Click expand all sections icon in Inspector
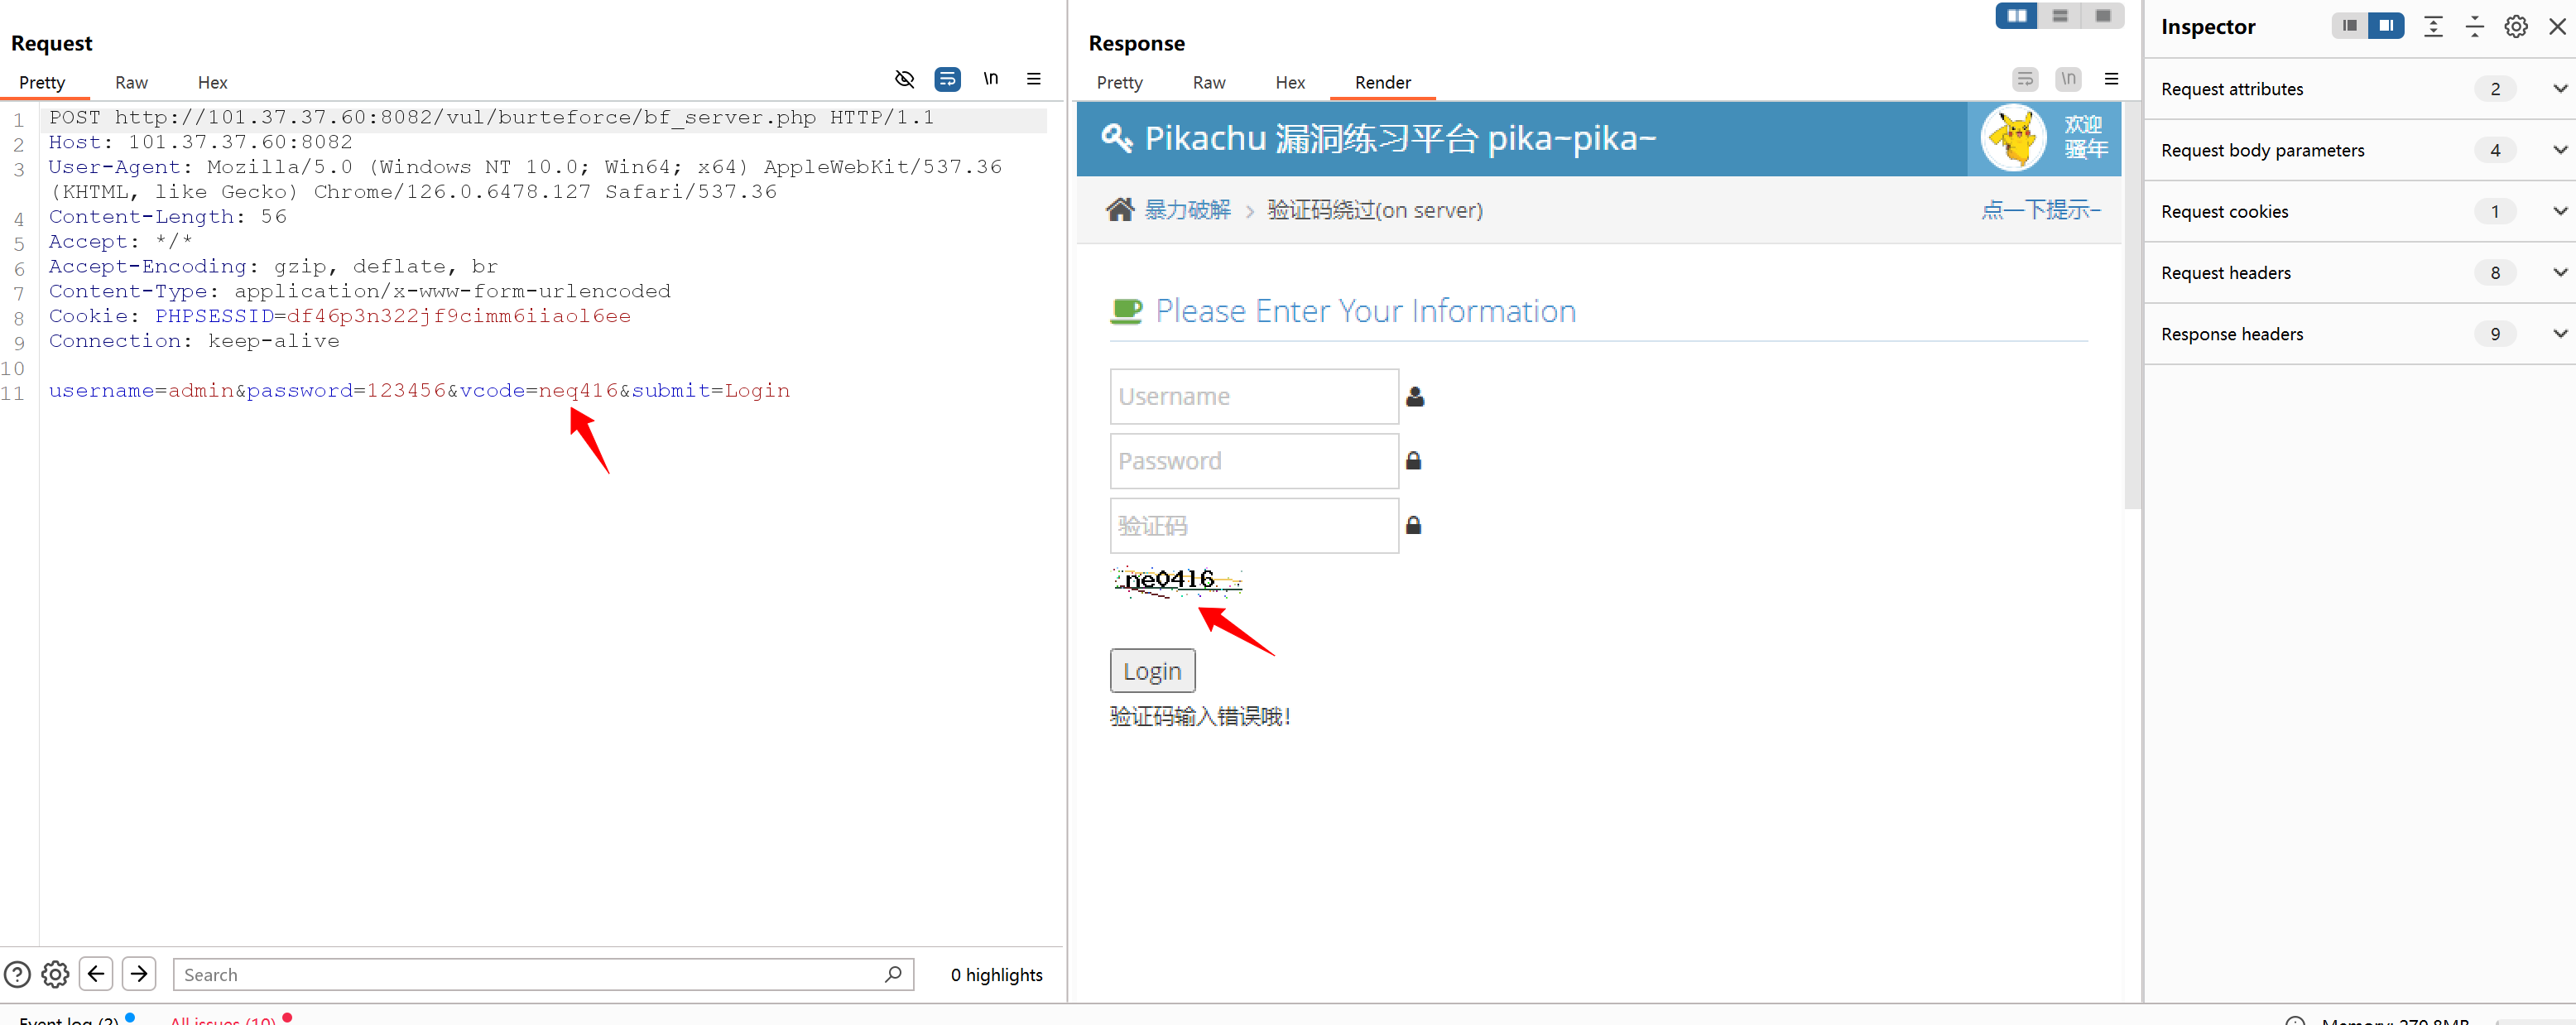The image size is (2576, 1025). [2433, 27]
